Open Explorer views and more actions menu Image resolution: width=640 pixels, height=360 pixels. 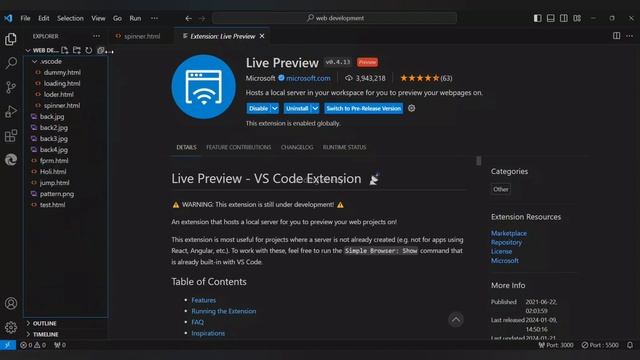[x=96, y=36]
